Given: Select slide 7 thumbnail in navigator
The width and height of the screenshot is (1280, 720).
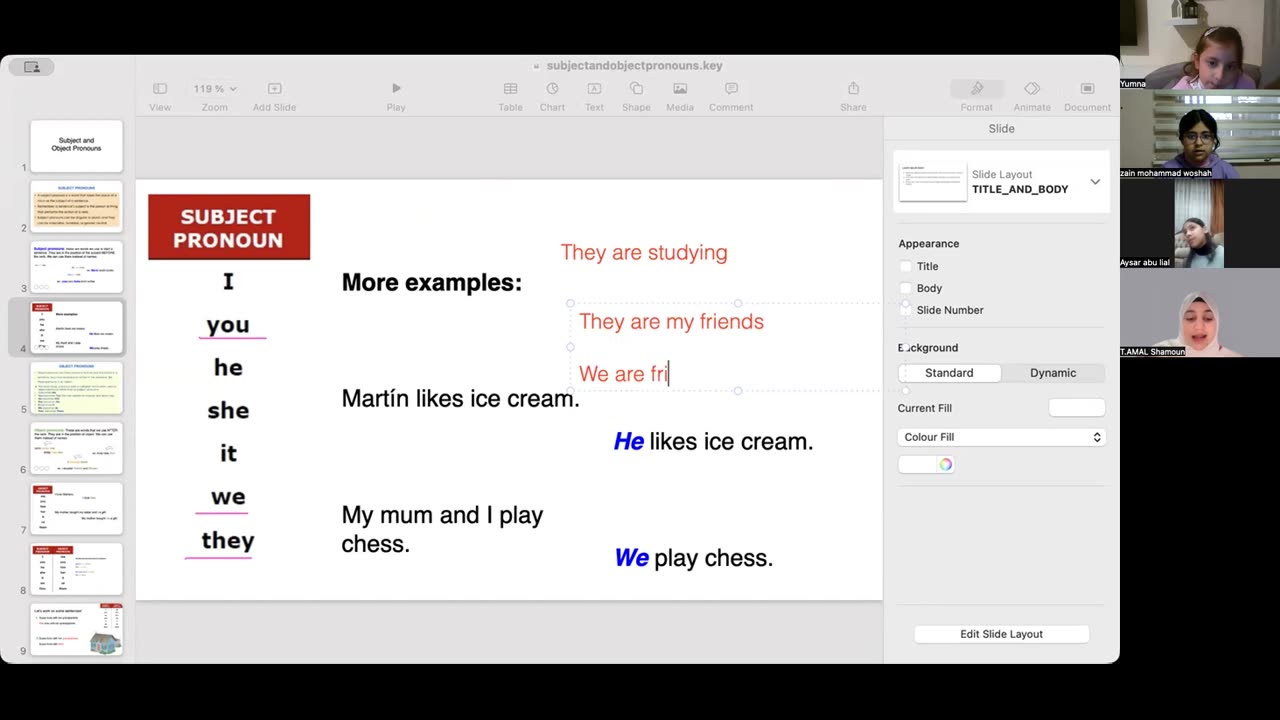Looking at the screenshot, I should click(x=76, y=508).
